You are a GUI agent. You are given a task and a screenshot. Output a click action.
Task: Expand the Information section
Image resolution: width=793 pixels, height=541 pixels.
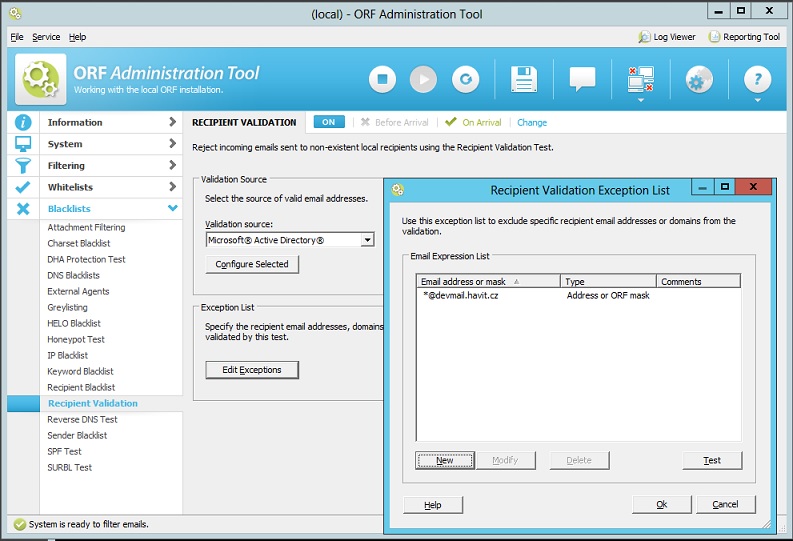tap(95, 122)
